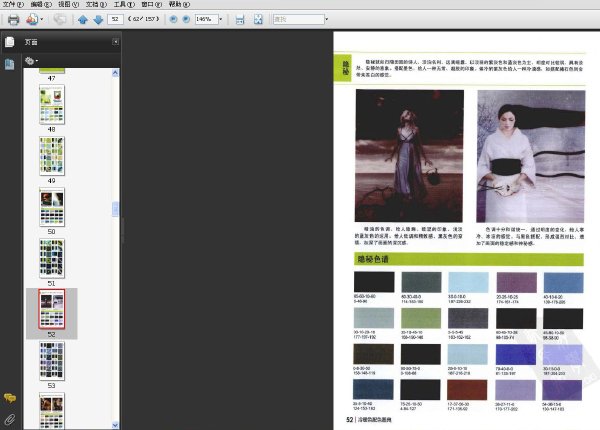Screen dimensions: 600x430
Task: Click the thumbnail scrollbar down arrow
Action: click(x=115, y=425)
